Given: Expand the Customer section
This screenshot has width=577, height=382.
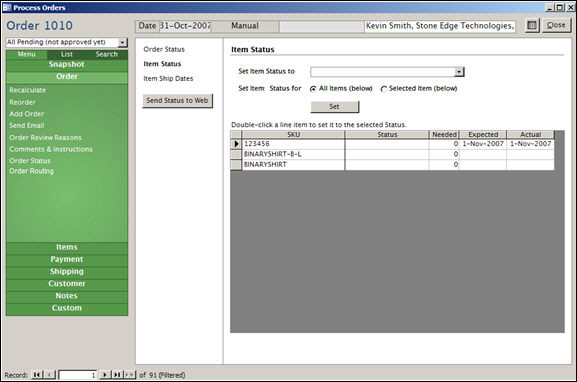Looking at the screenshot, I should pyautogui.click(x=67, y=284).
